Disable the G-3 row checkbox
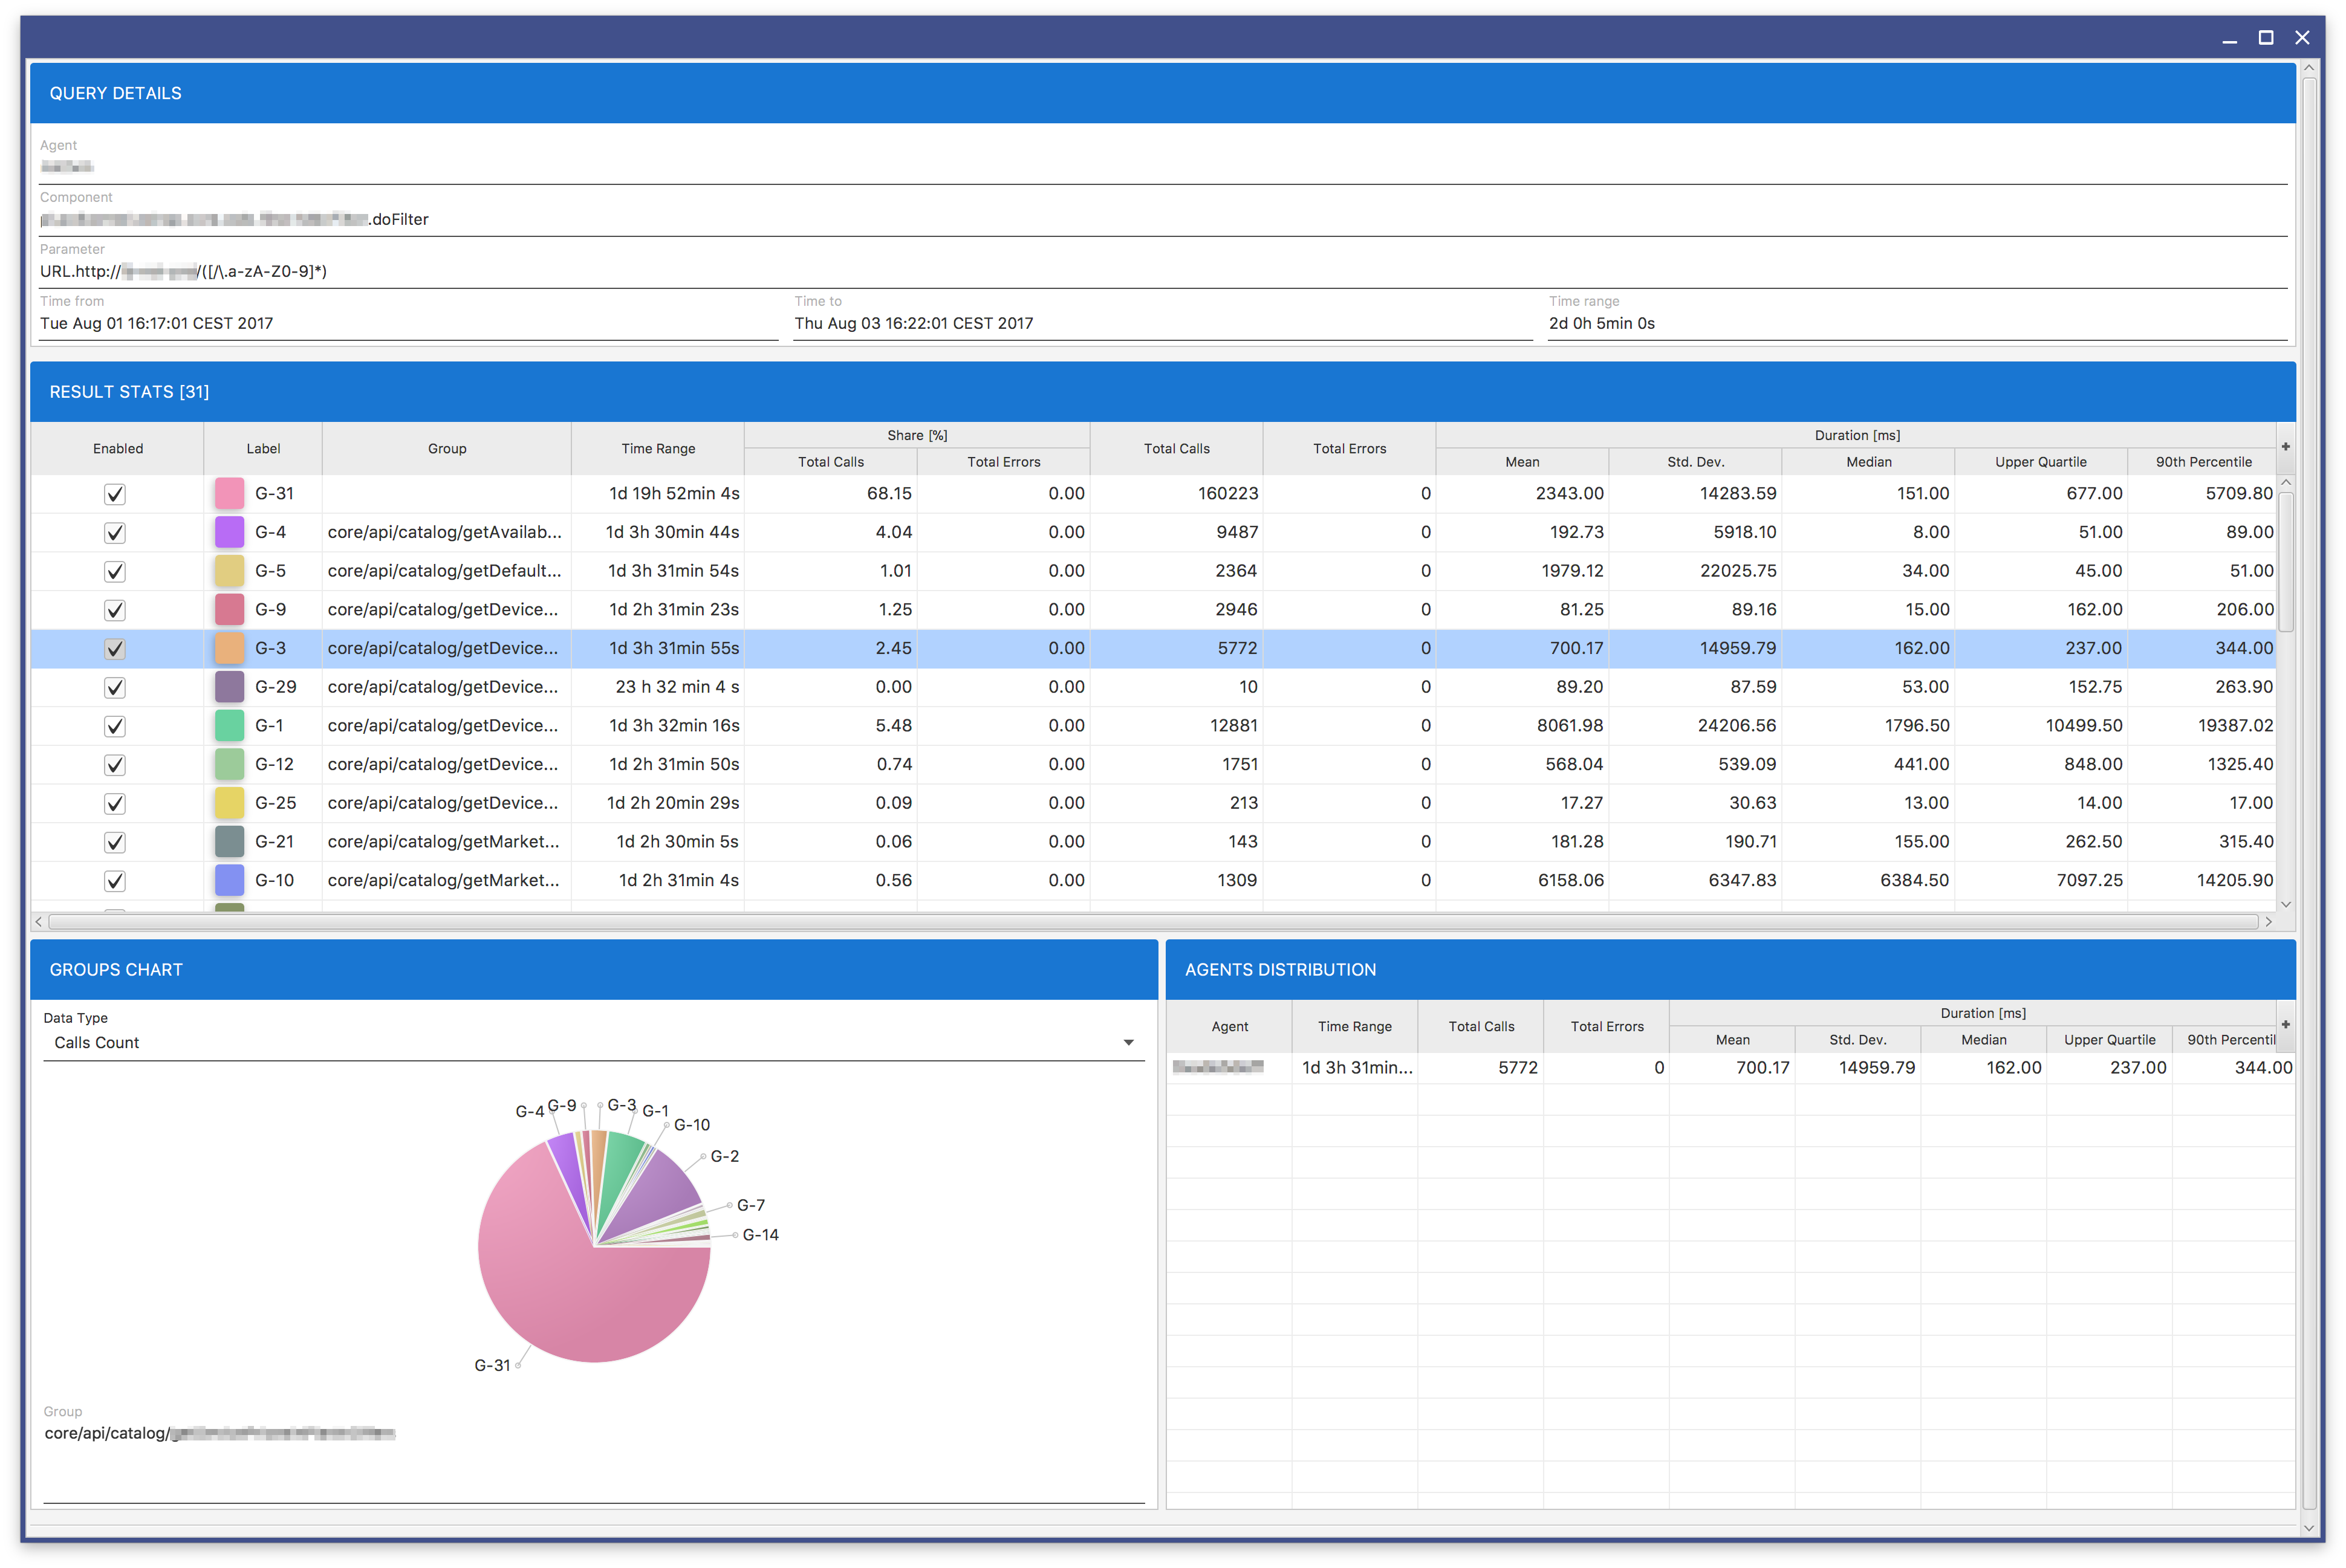 click(x=115, y=649)
